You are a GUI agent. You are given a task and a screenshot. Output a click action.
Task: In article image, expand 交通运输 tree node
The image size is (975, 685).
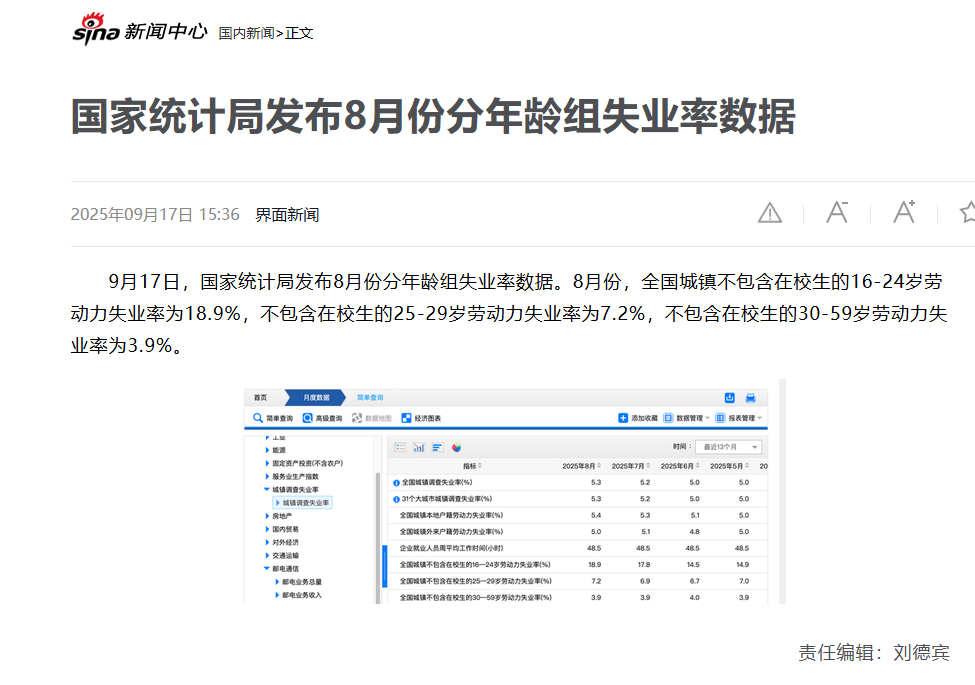coord(268,555)
